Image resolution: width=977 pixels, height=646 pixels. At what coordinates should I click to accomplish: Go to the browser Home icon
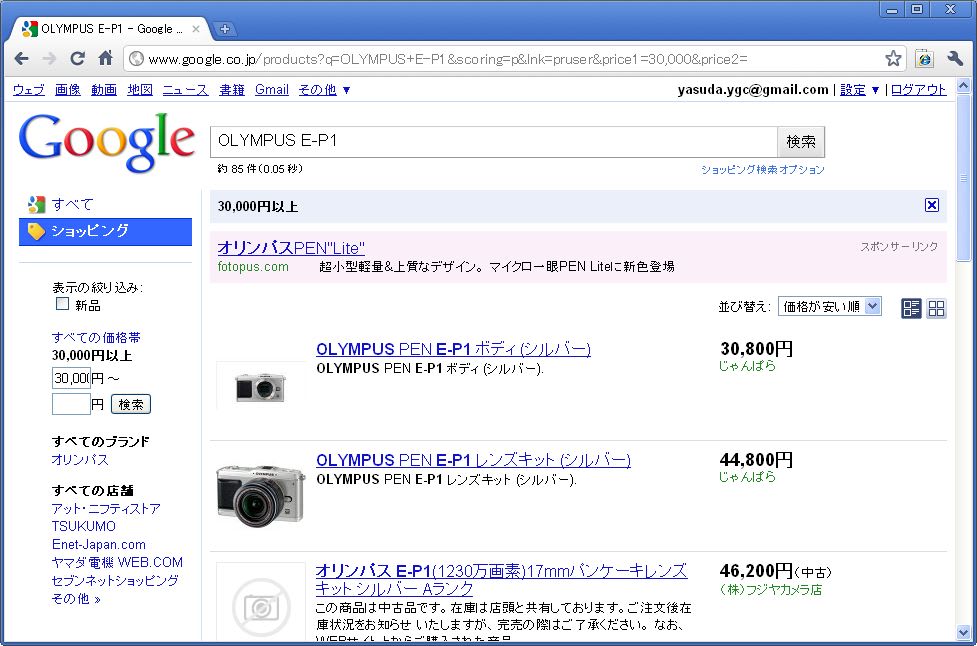(x=105, y=58)
